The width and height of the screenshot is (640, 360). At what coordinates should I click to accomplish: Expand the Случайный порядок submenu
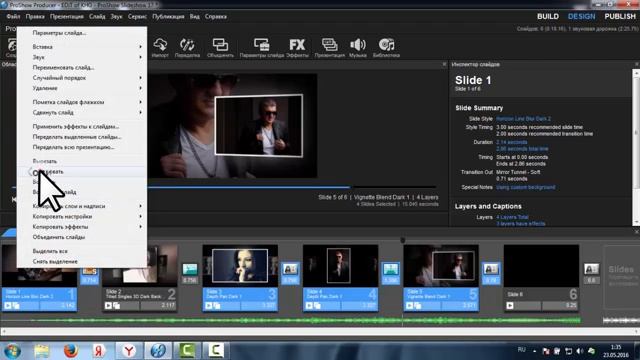tap(82, 78)
